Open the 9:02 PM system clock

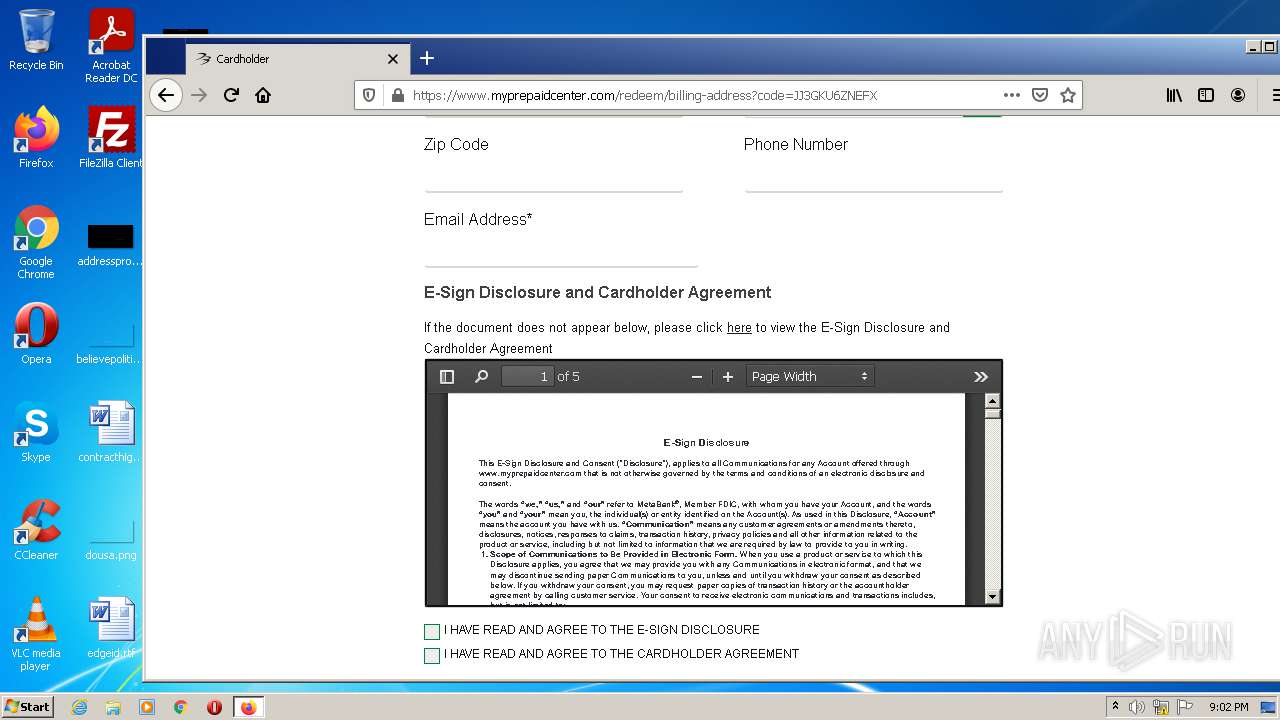tap(1229, 707)
